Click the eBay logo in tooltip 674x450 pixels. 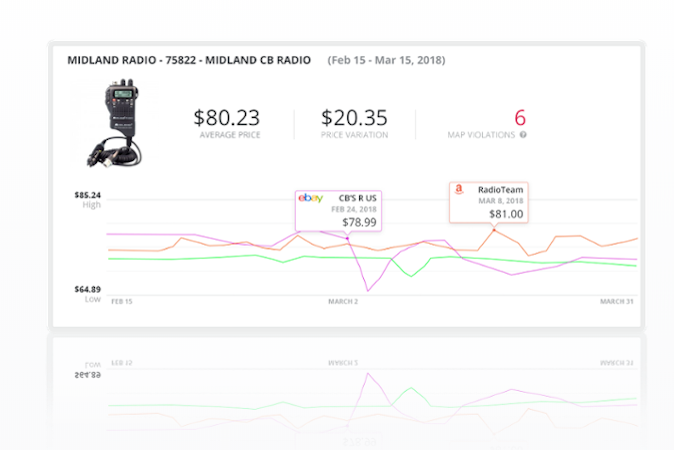pos(311,198)
